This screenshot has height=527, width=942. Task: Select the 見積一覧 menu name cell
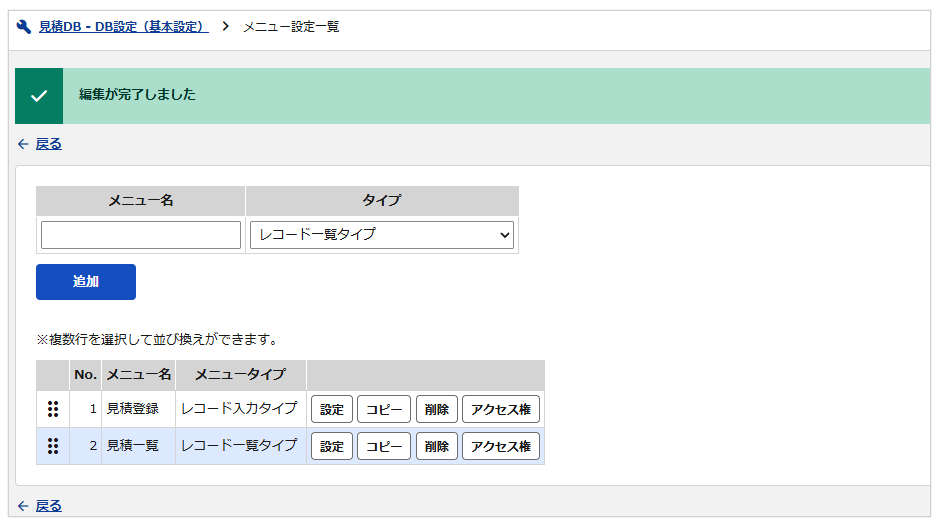click(x=138, y=446)
